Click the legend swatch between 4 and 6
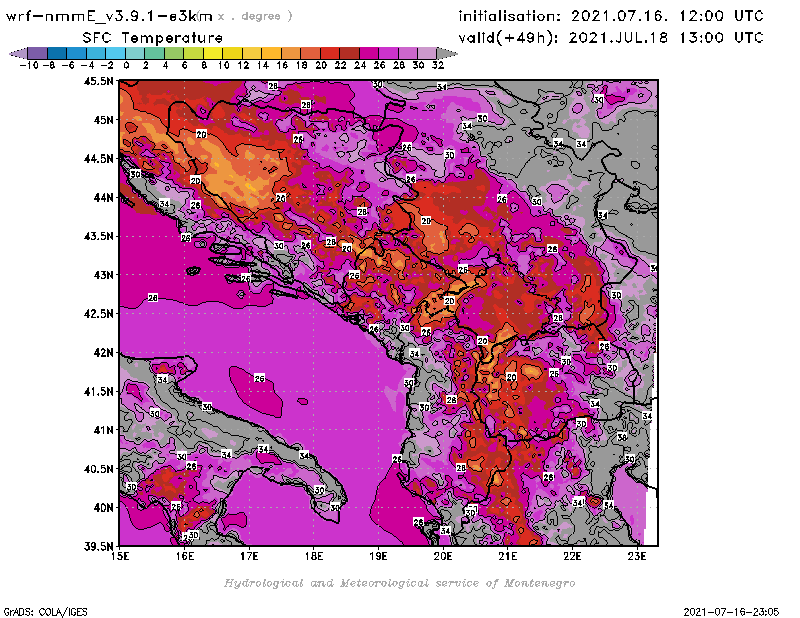The image size is (800, 618). (x=173, y=53)
